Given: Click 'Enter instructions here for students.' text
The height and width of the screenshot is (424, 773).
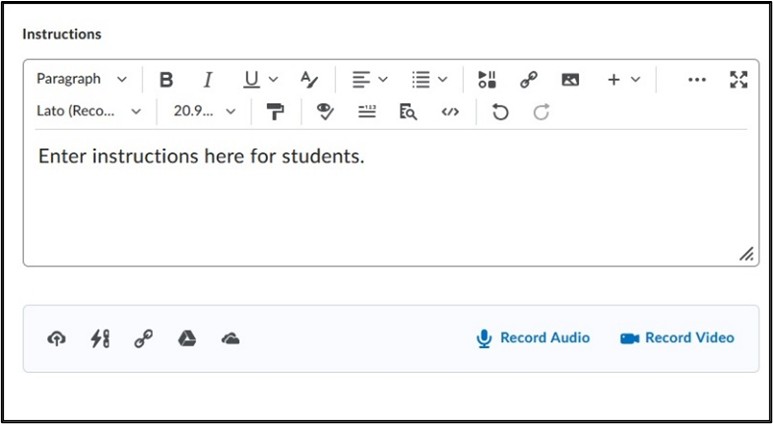Looking at the screenshot, I should pos(201,156).
